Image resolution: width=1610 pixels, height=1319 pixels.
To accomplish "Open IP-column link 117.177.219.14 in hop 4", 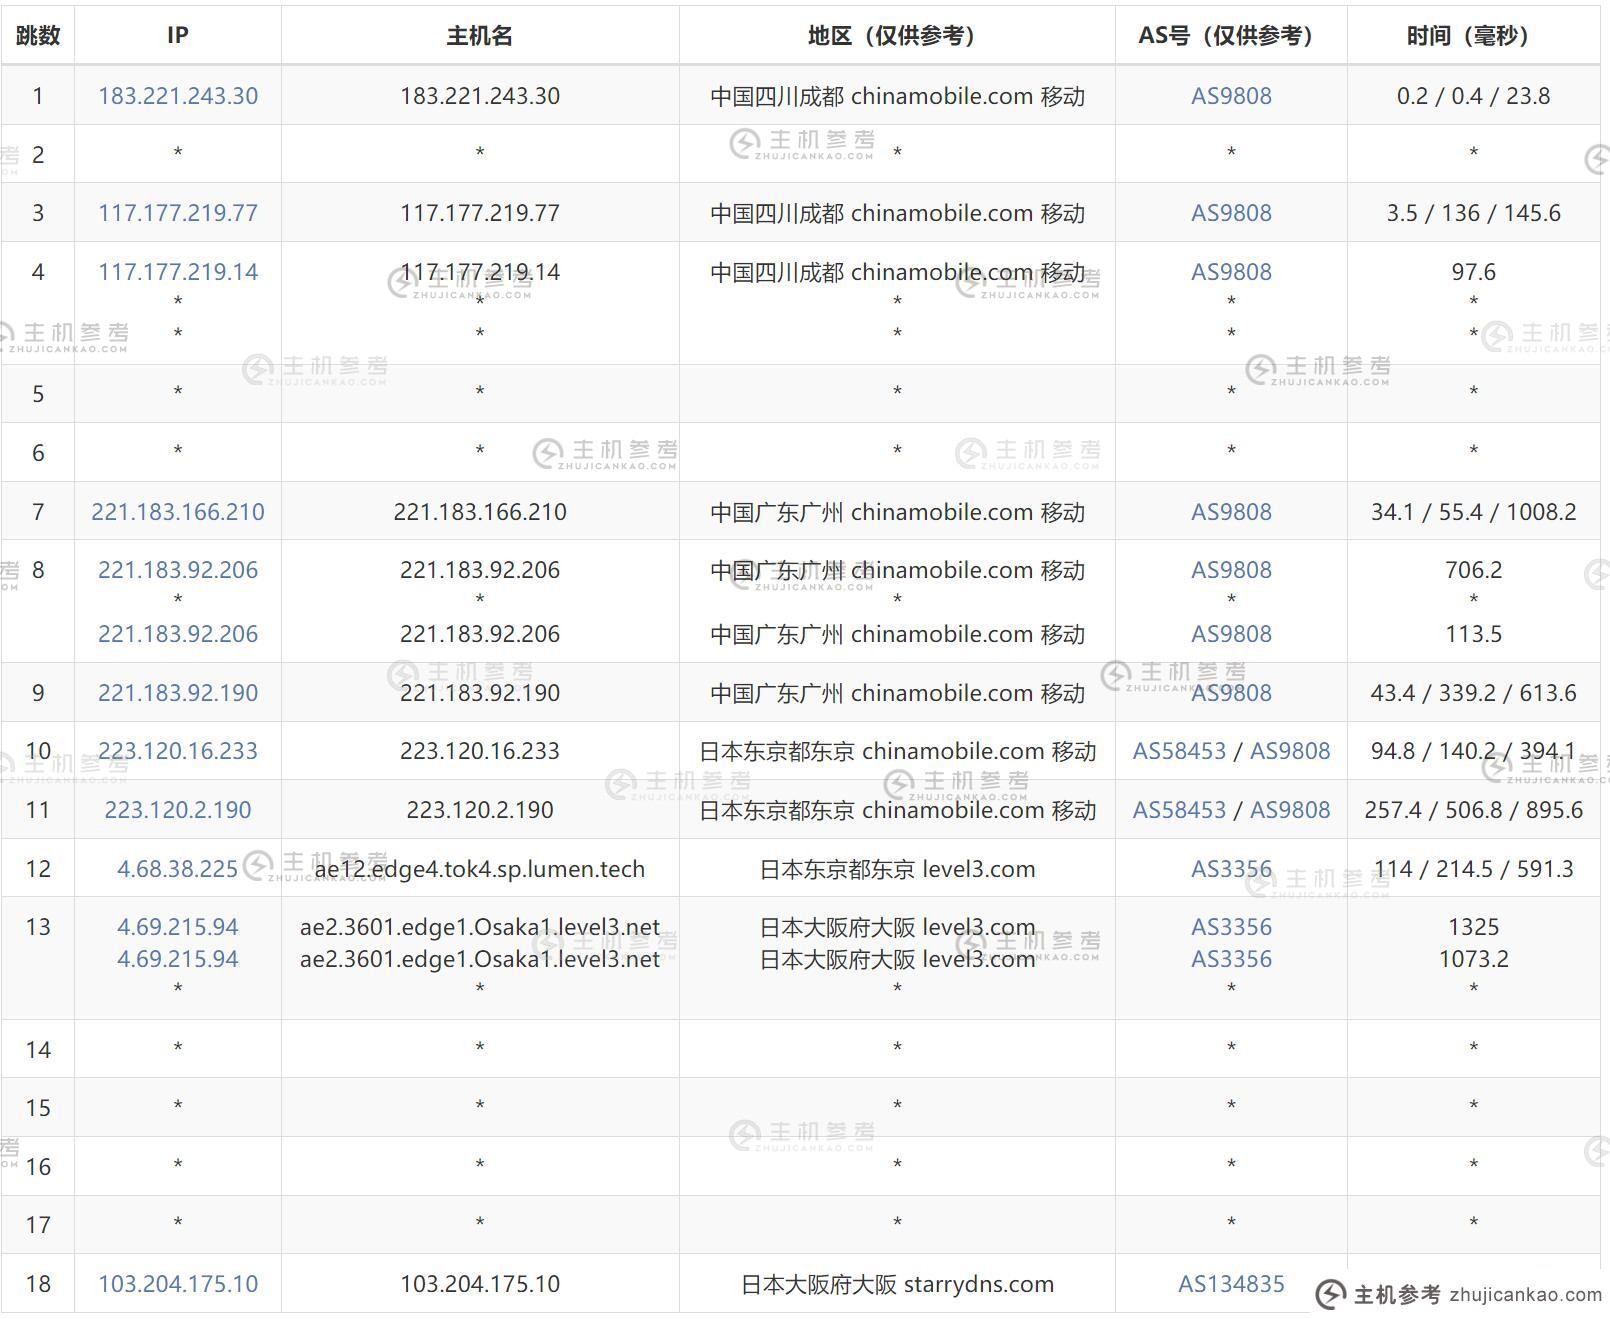I will (x=178, y=272).
